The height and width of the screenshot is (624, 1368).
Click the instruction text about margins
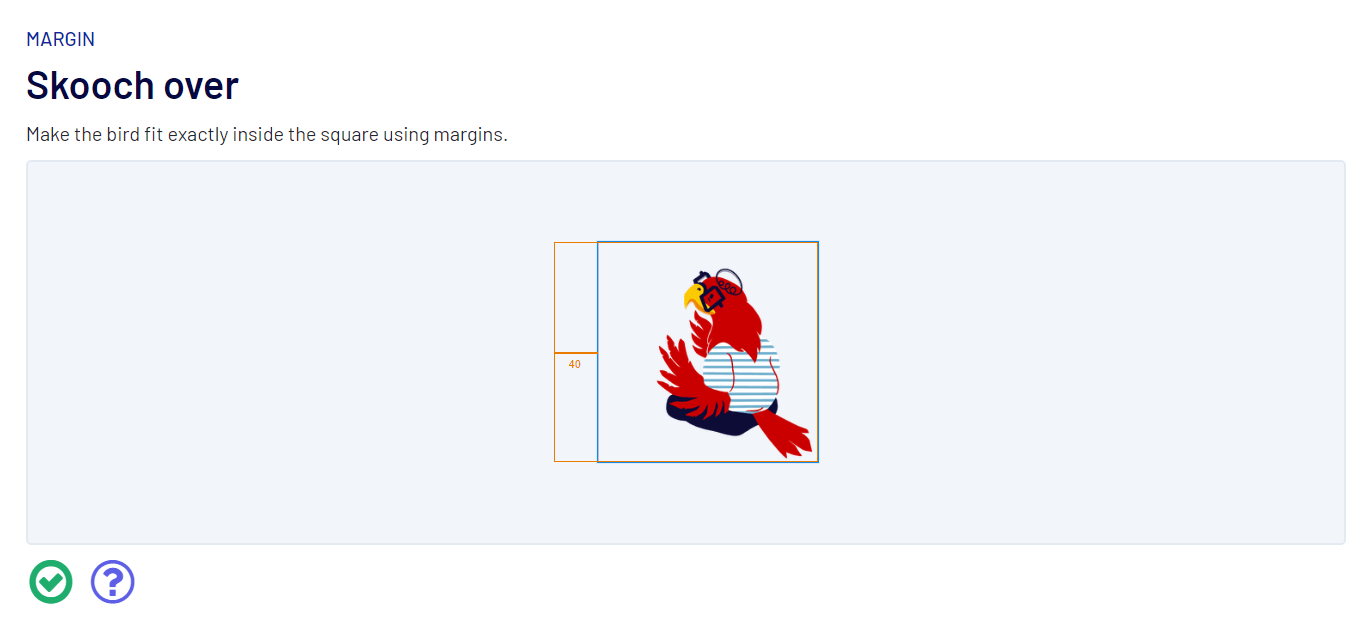(267, 135)
